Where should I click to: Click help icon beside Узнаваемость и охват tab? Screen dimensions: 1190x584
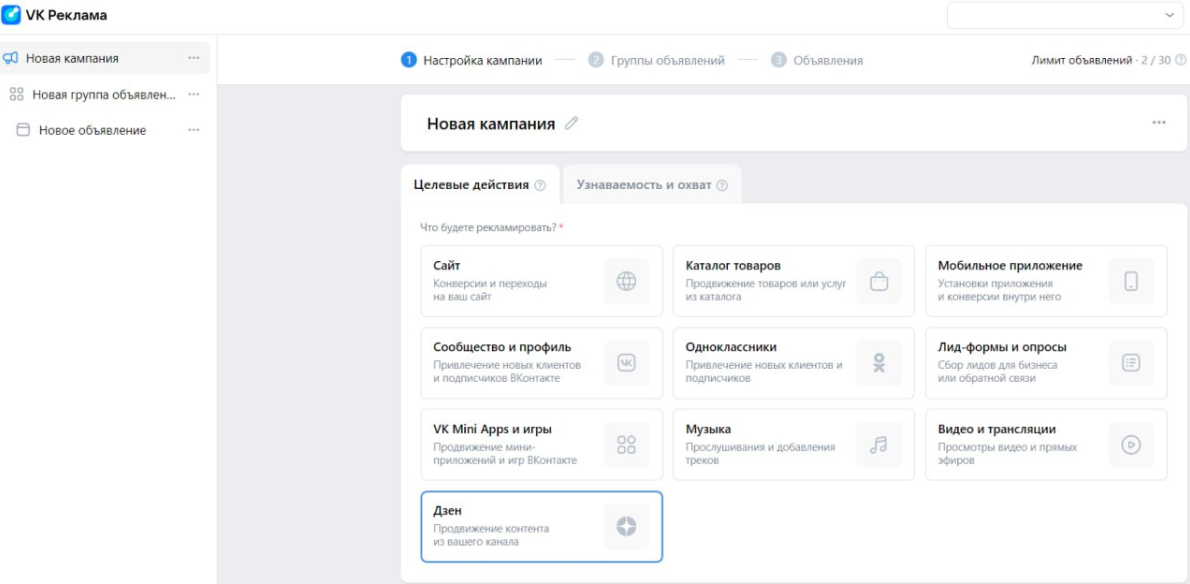click(x=722, y=185)
